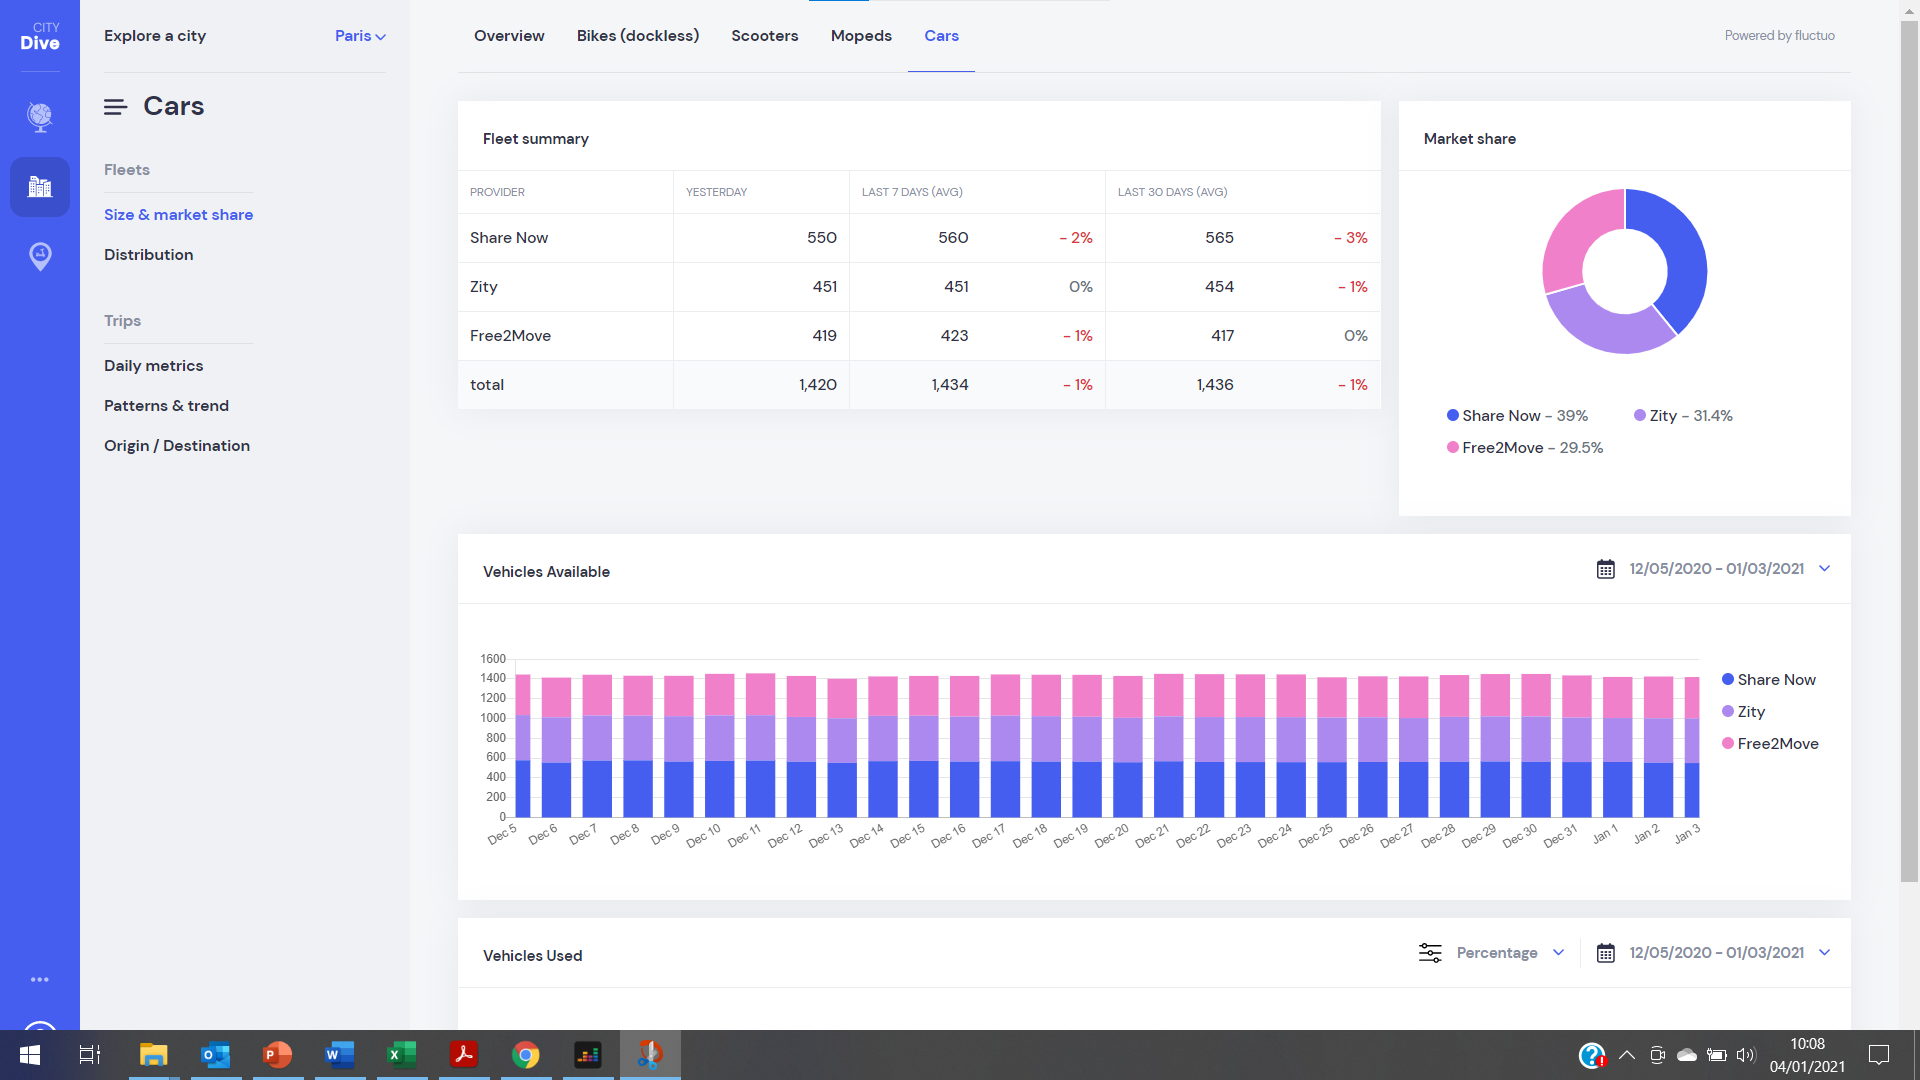This screenshot has width=1920, height=1080.
Task: Click the hamburger icon beside Cars heading
Action: [x=115, y=106]
